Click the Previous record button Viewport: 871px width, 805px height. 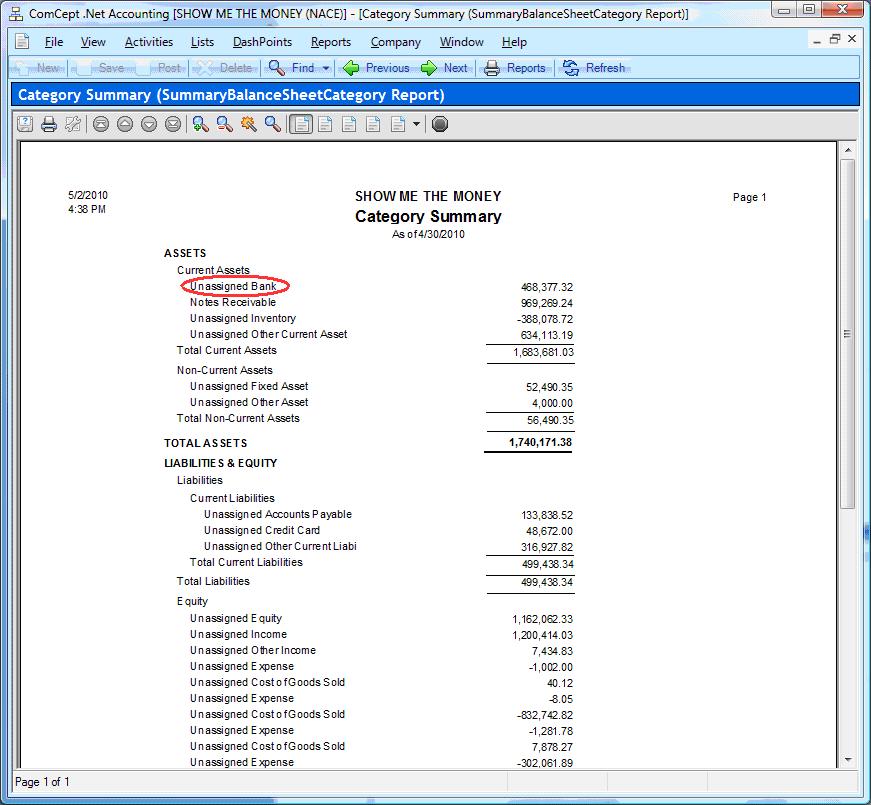coord(377,68)
